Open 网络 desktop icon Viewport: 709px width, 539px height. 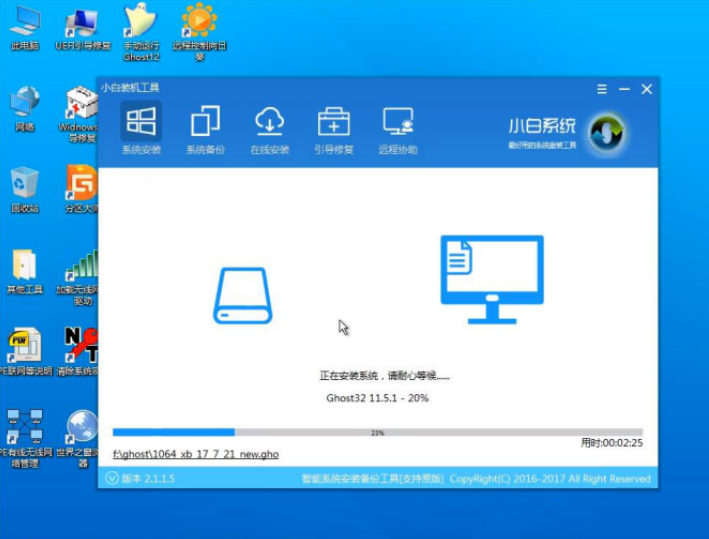click(x=25, y=109)
